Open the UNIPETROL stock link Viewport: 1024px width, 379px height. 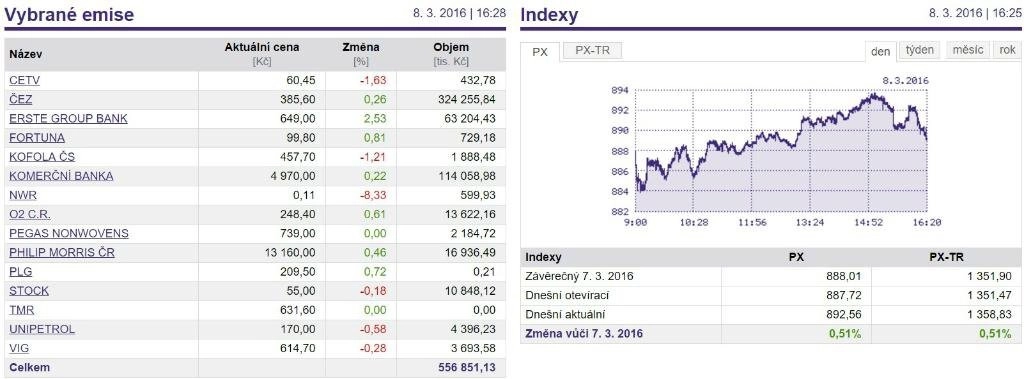42,329
